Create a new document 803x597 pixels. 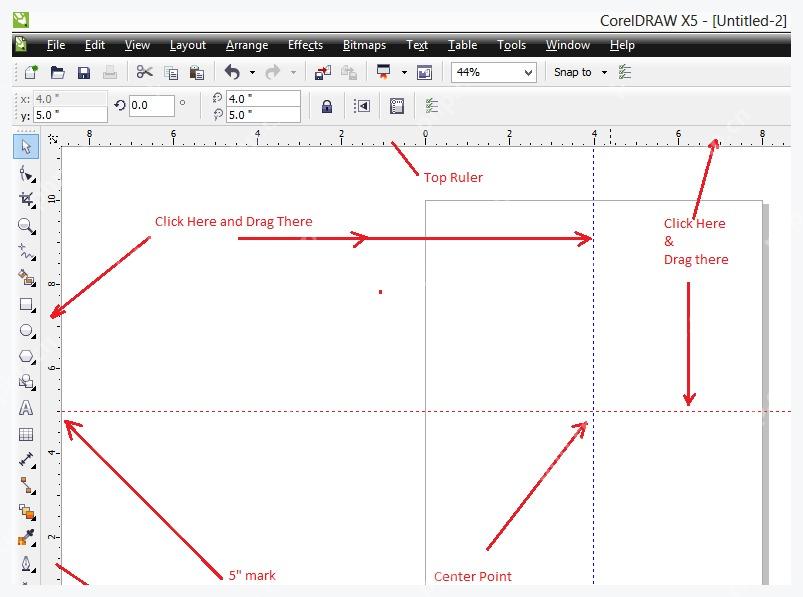(31, 72)
